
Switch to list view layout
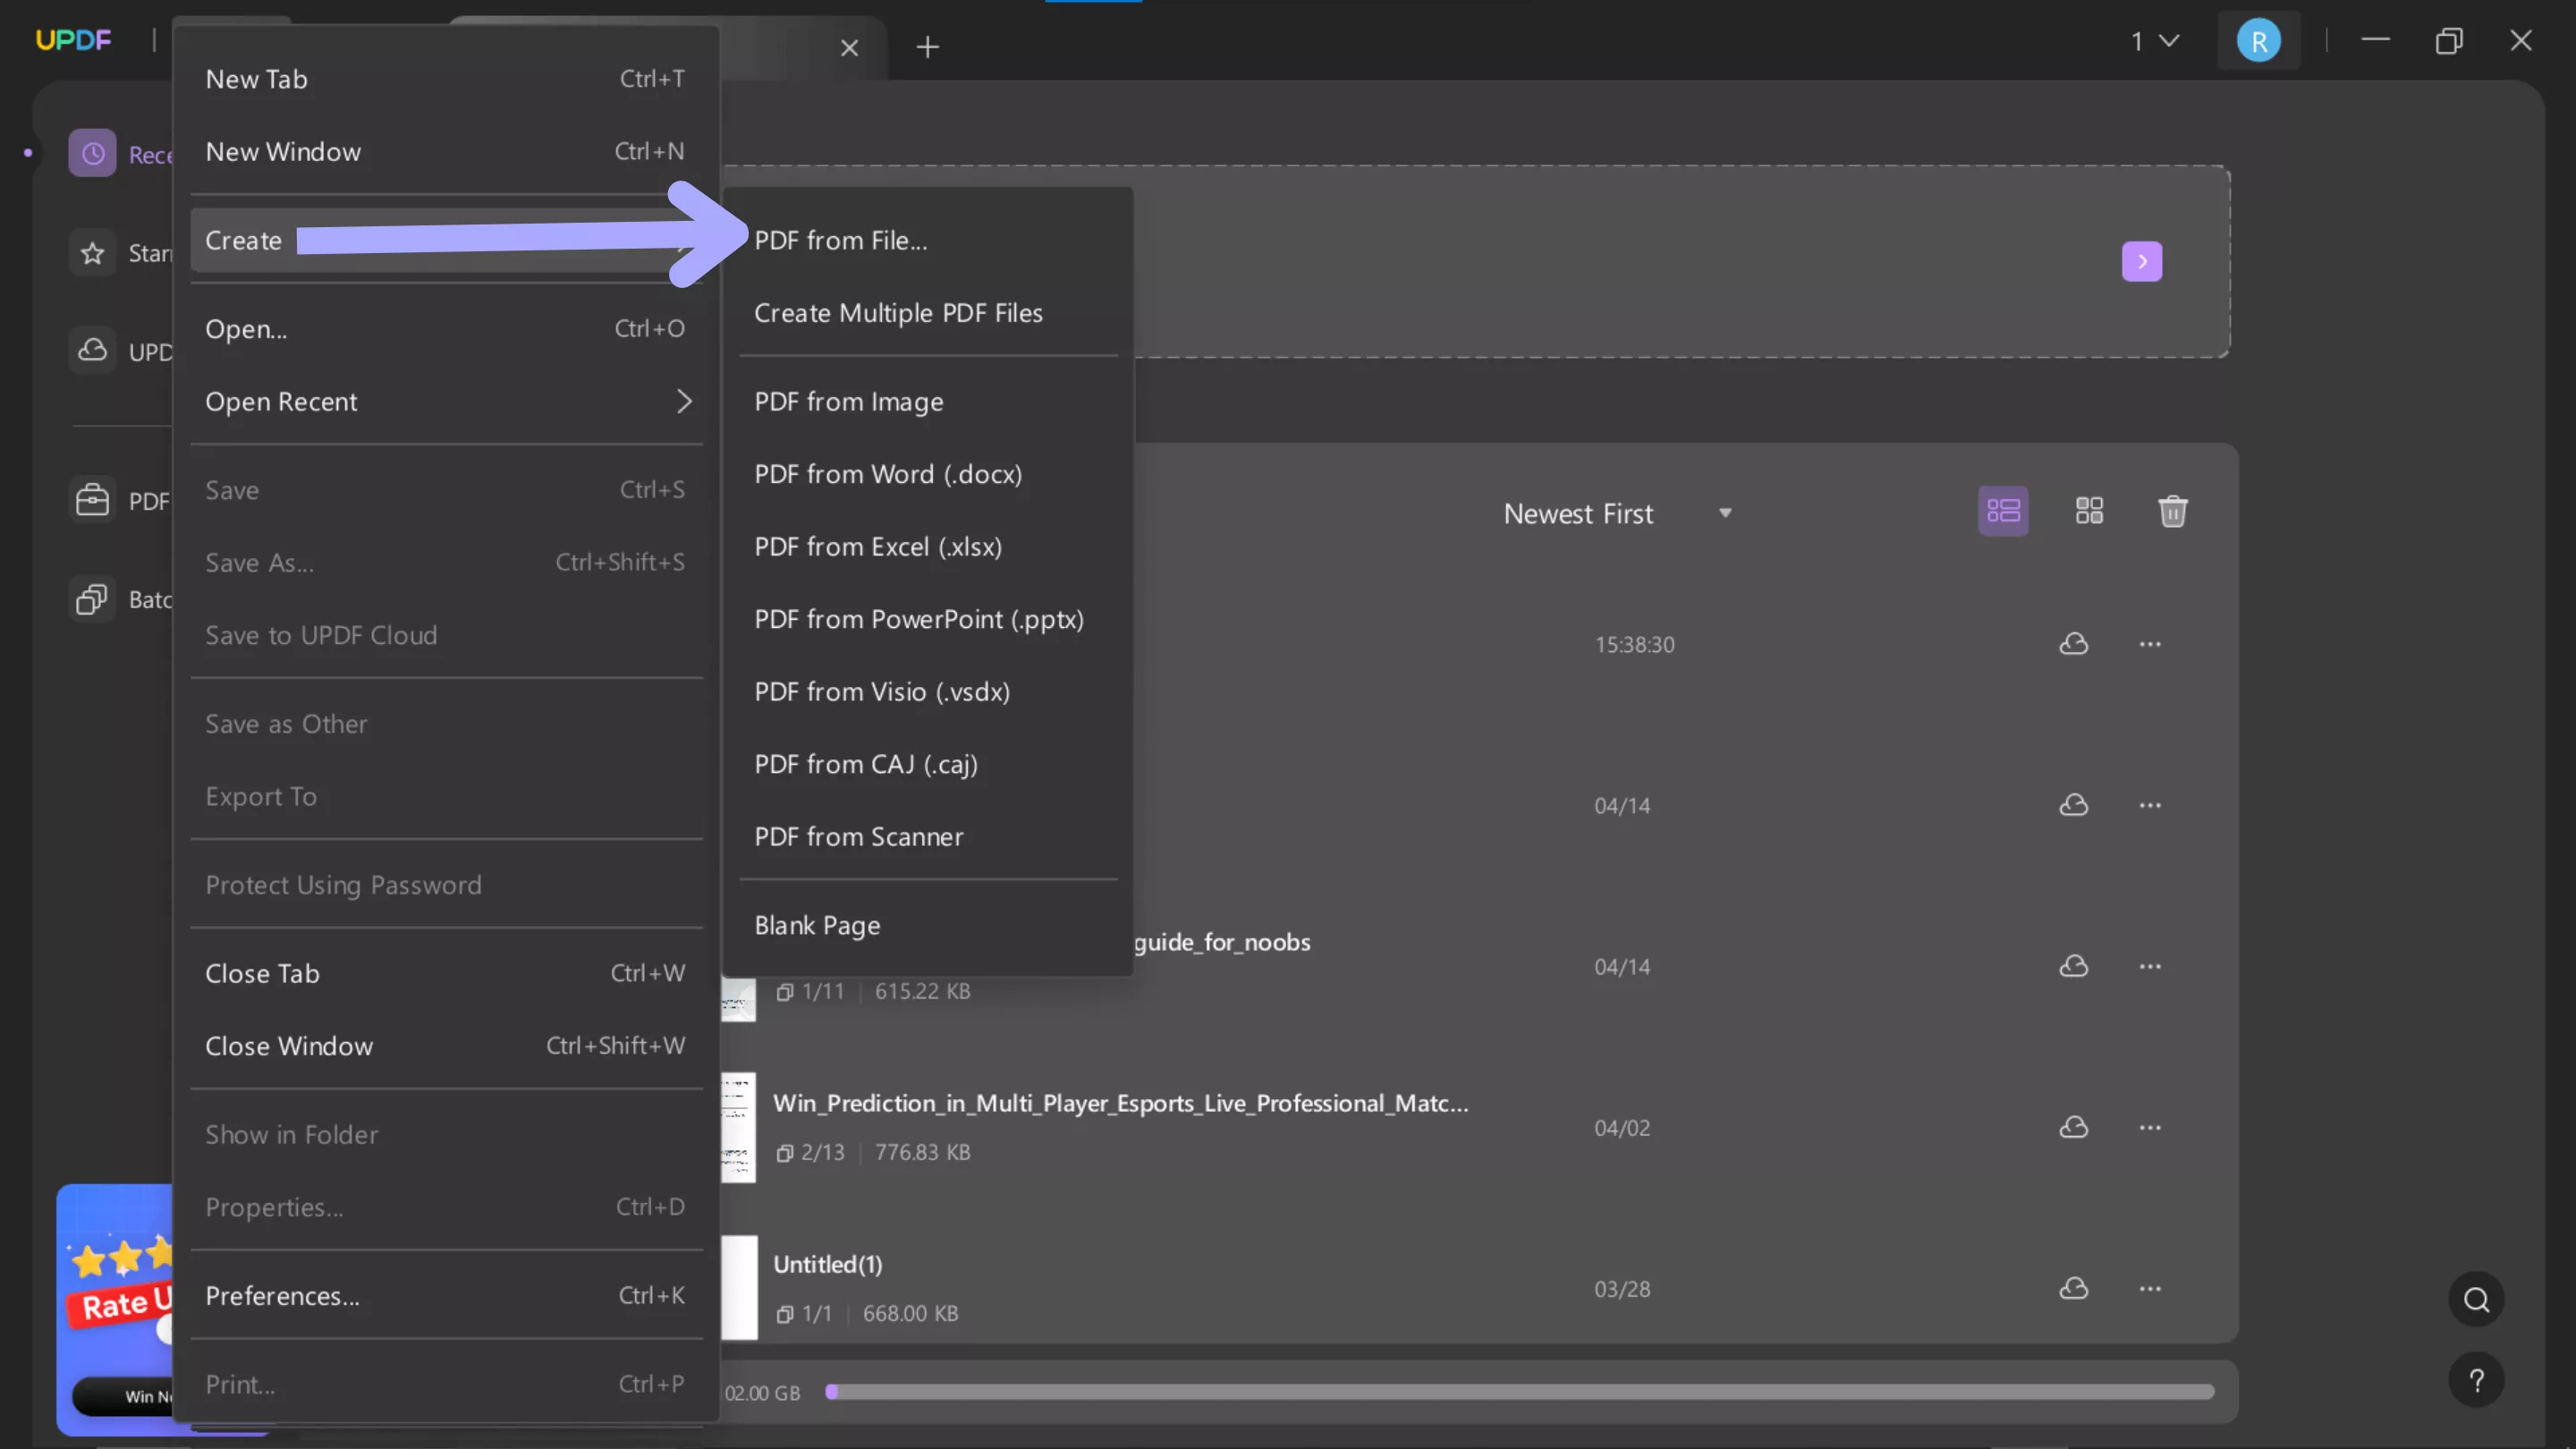pos(2003,512)
